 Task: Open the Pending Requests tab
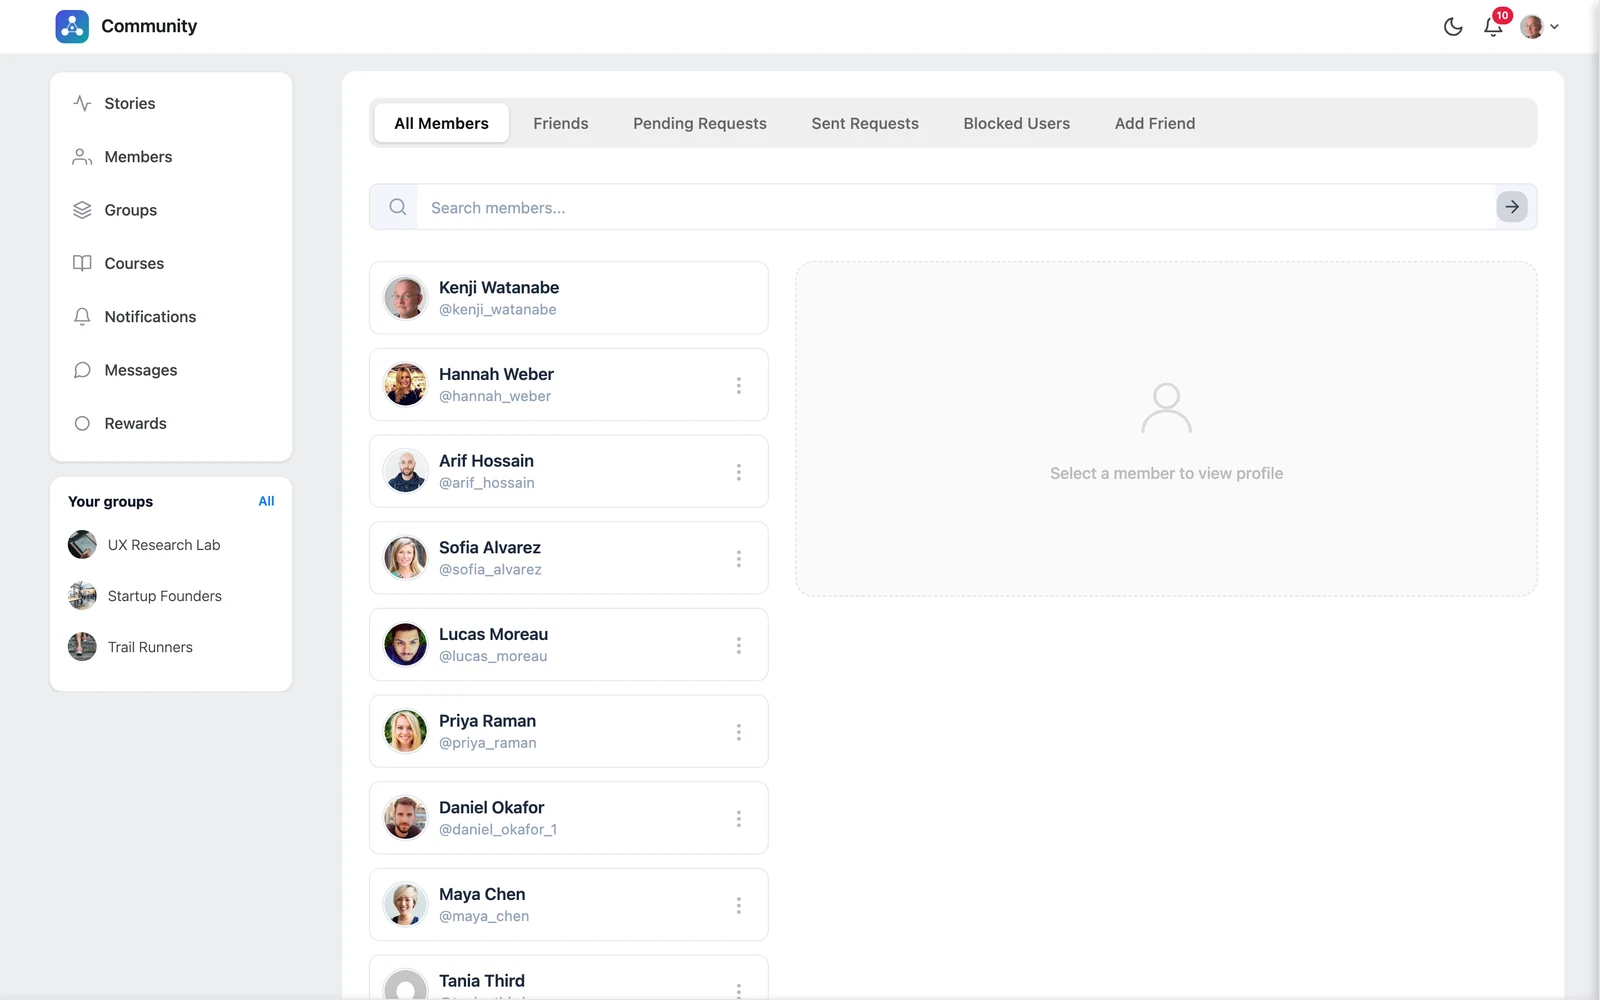700,123
